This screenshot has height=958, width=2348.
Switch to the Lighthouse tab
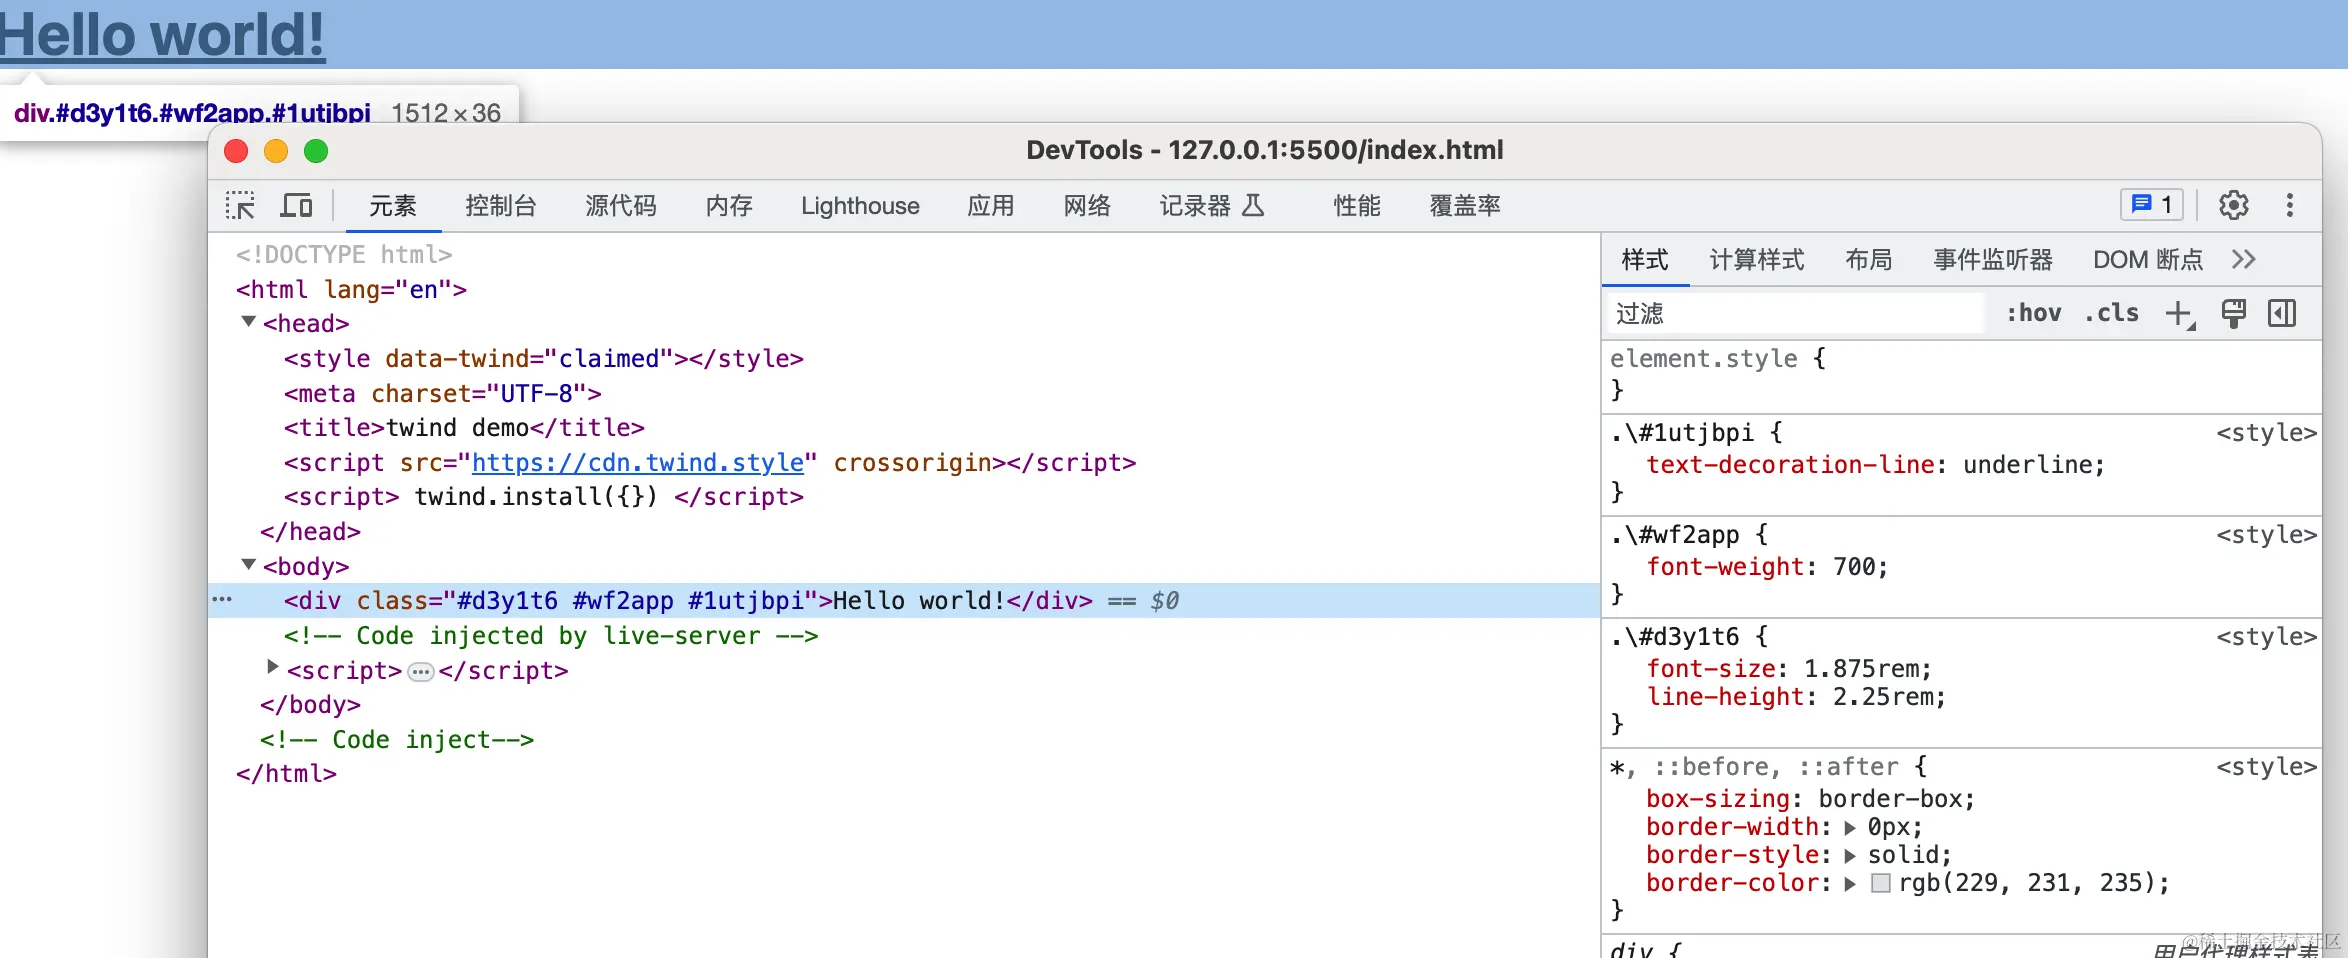click(x=860, y=206)
